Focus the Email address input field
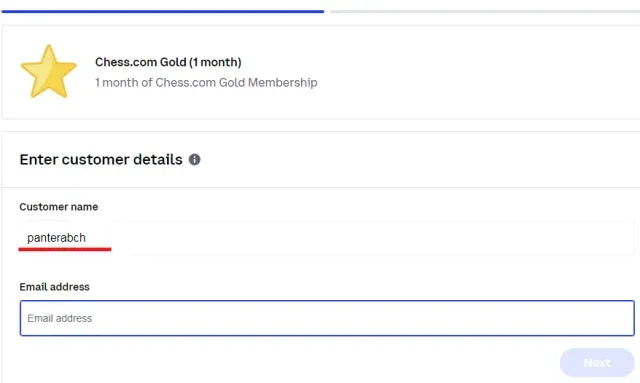Viewport: 640px width, 383px height. 327,318
